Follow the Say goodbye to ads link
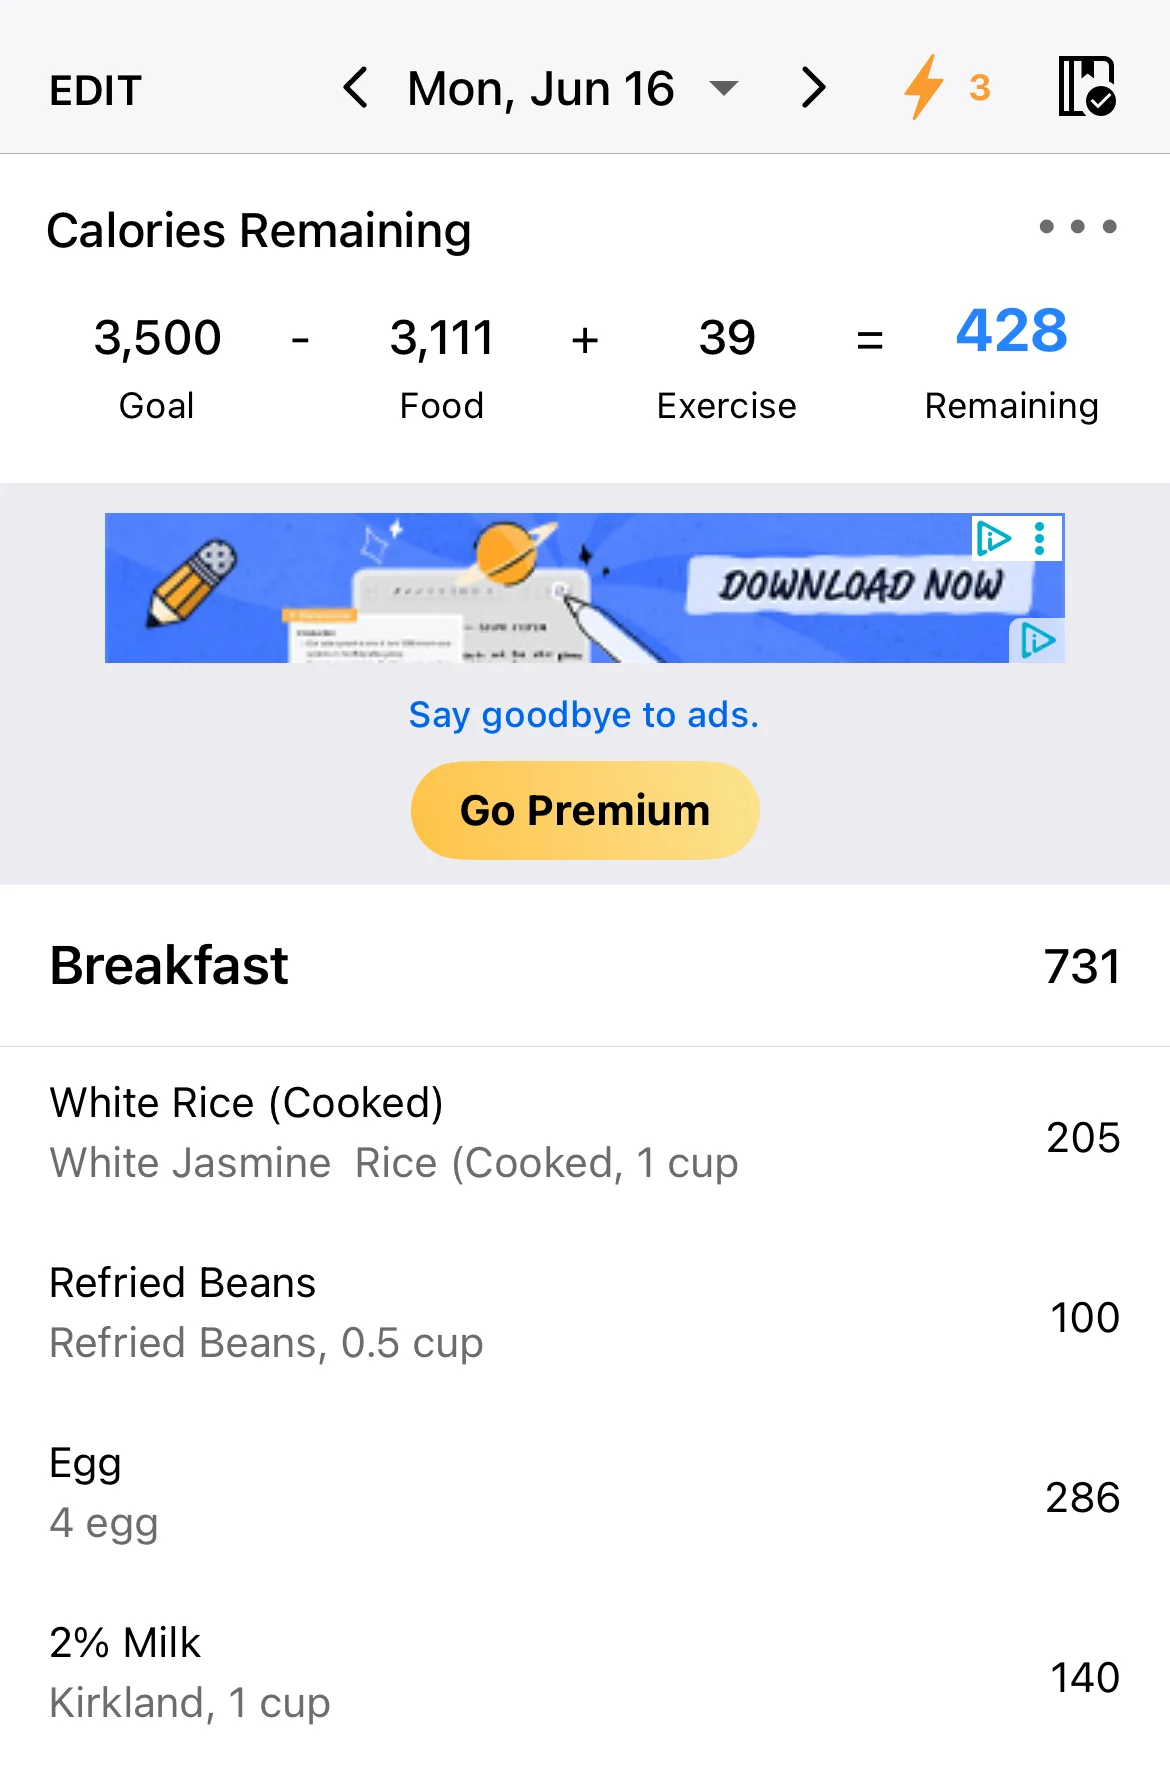This screenshot has width=1170, height=1772. coord(584,715)
